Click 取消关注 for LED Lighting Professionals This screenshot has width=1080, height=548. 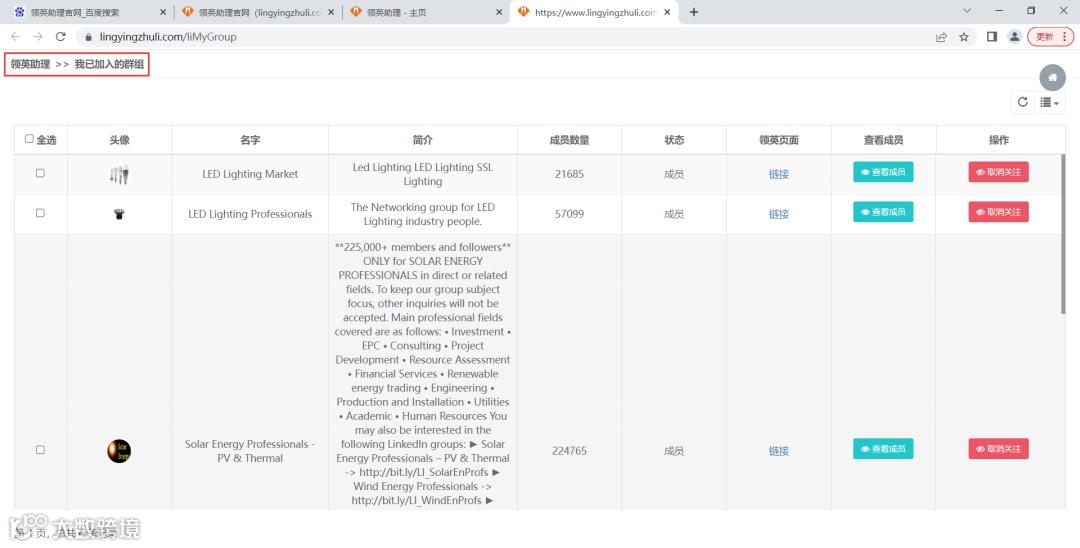(x=998, y=212)
